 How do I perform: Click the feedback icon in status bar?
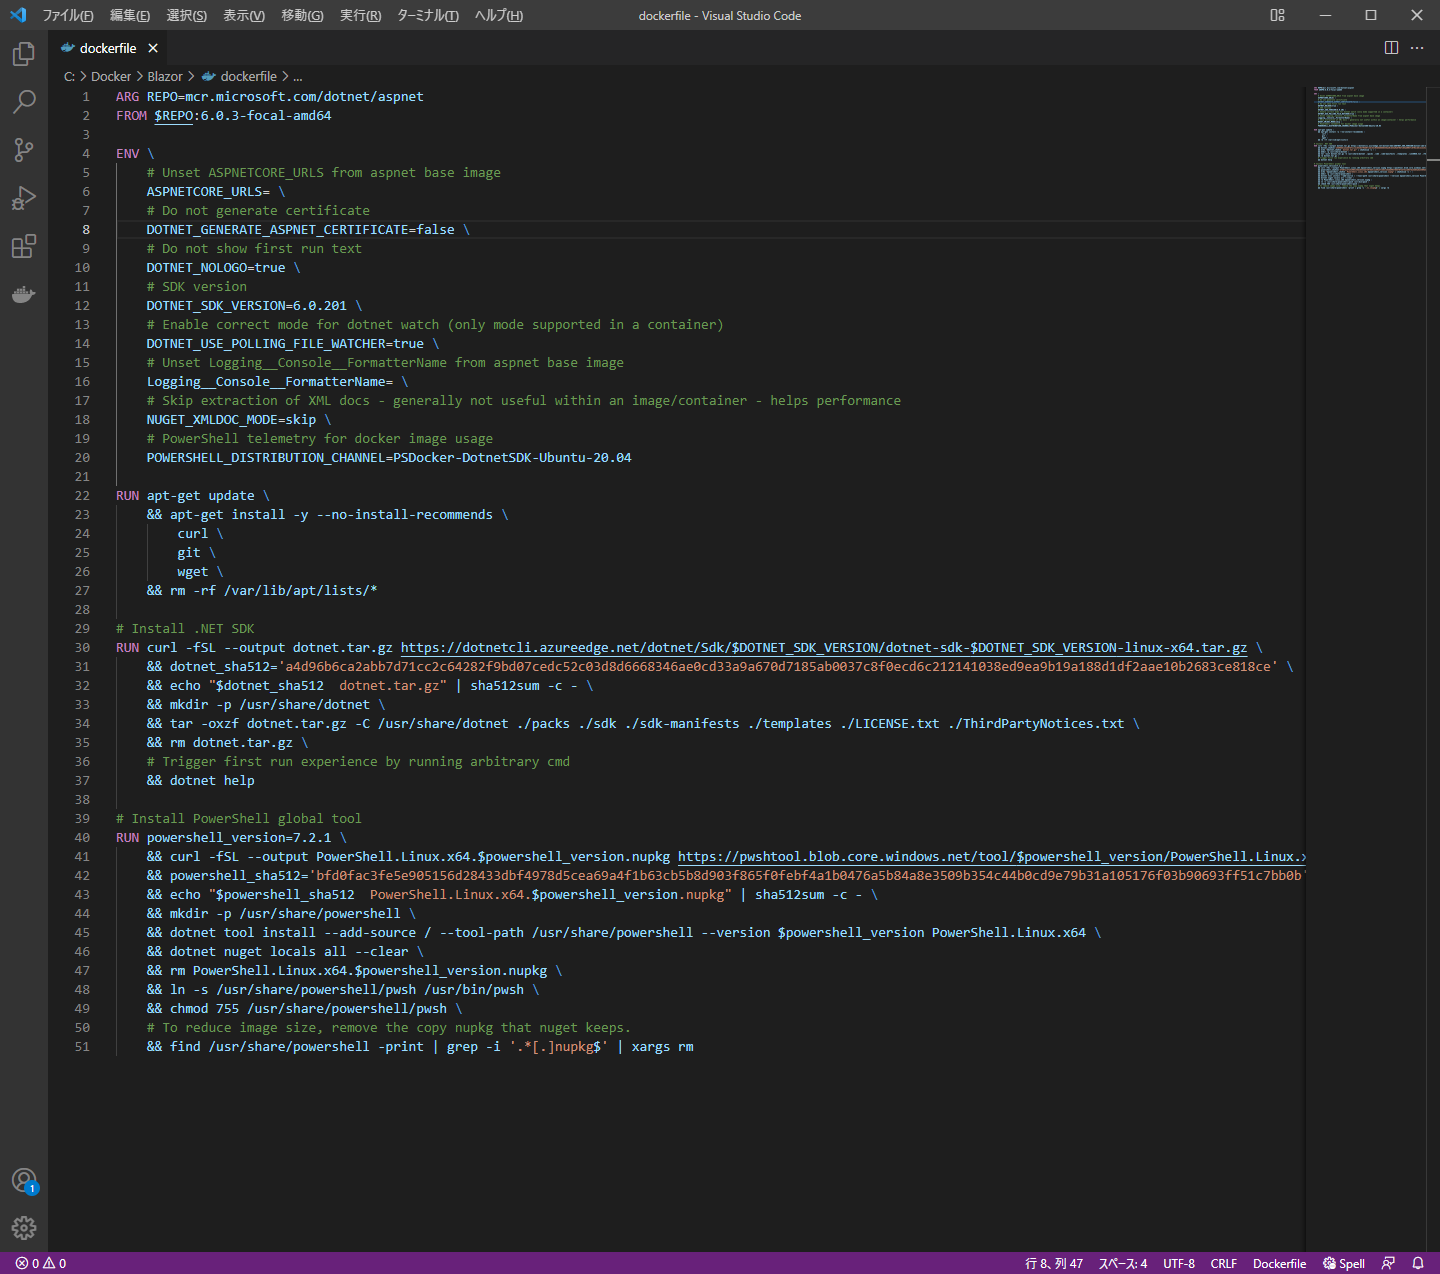click(x=1388, y=1263)
